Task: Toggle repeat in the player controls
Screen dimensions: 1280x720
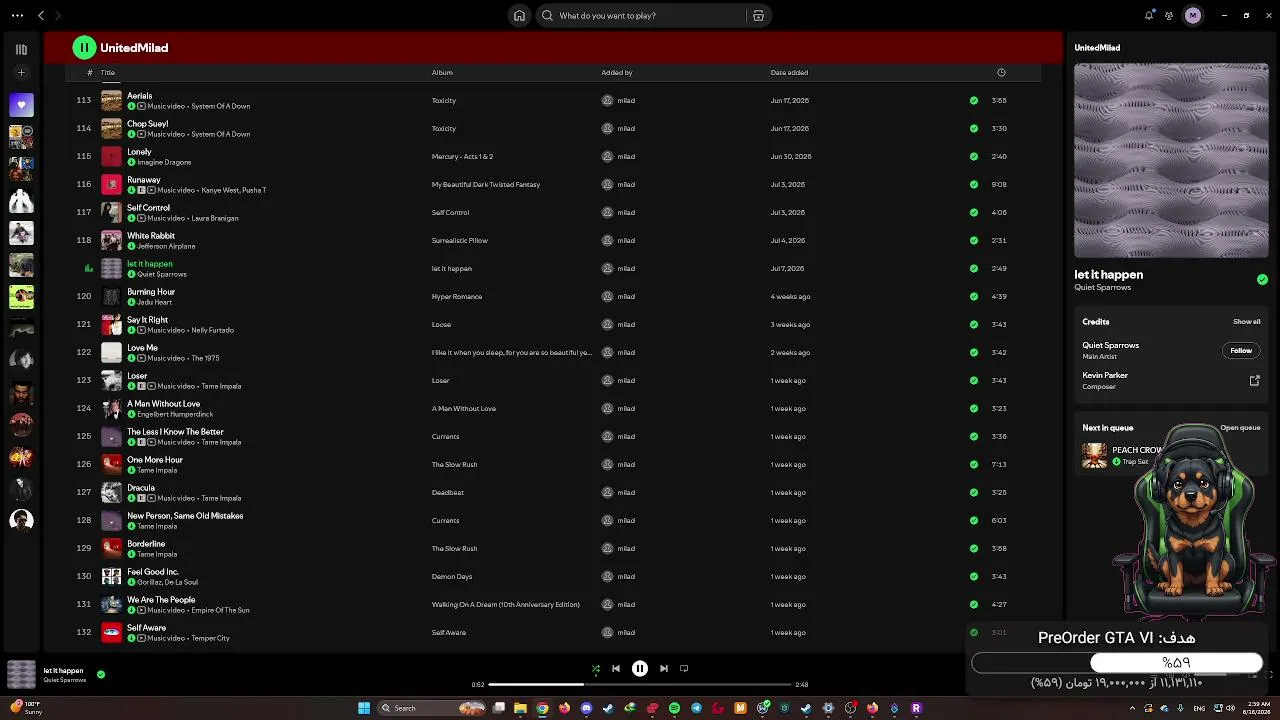Action: point(684,668)
